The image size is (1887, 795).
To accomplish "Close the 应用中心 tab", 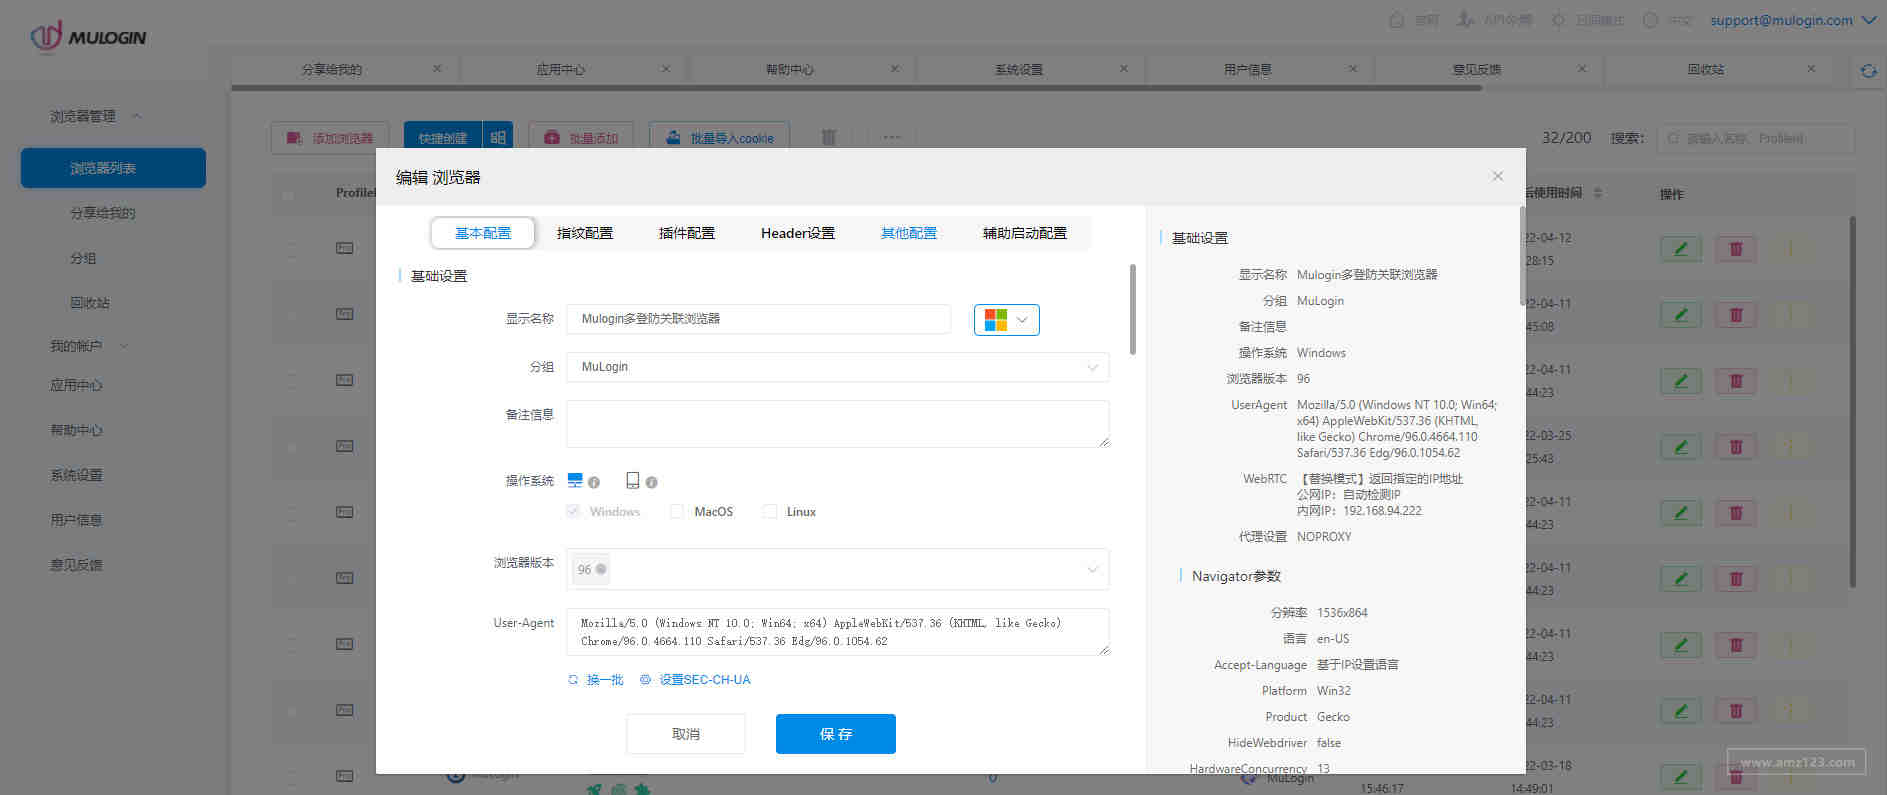I will (x=666, y=69).
